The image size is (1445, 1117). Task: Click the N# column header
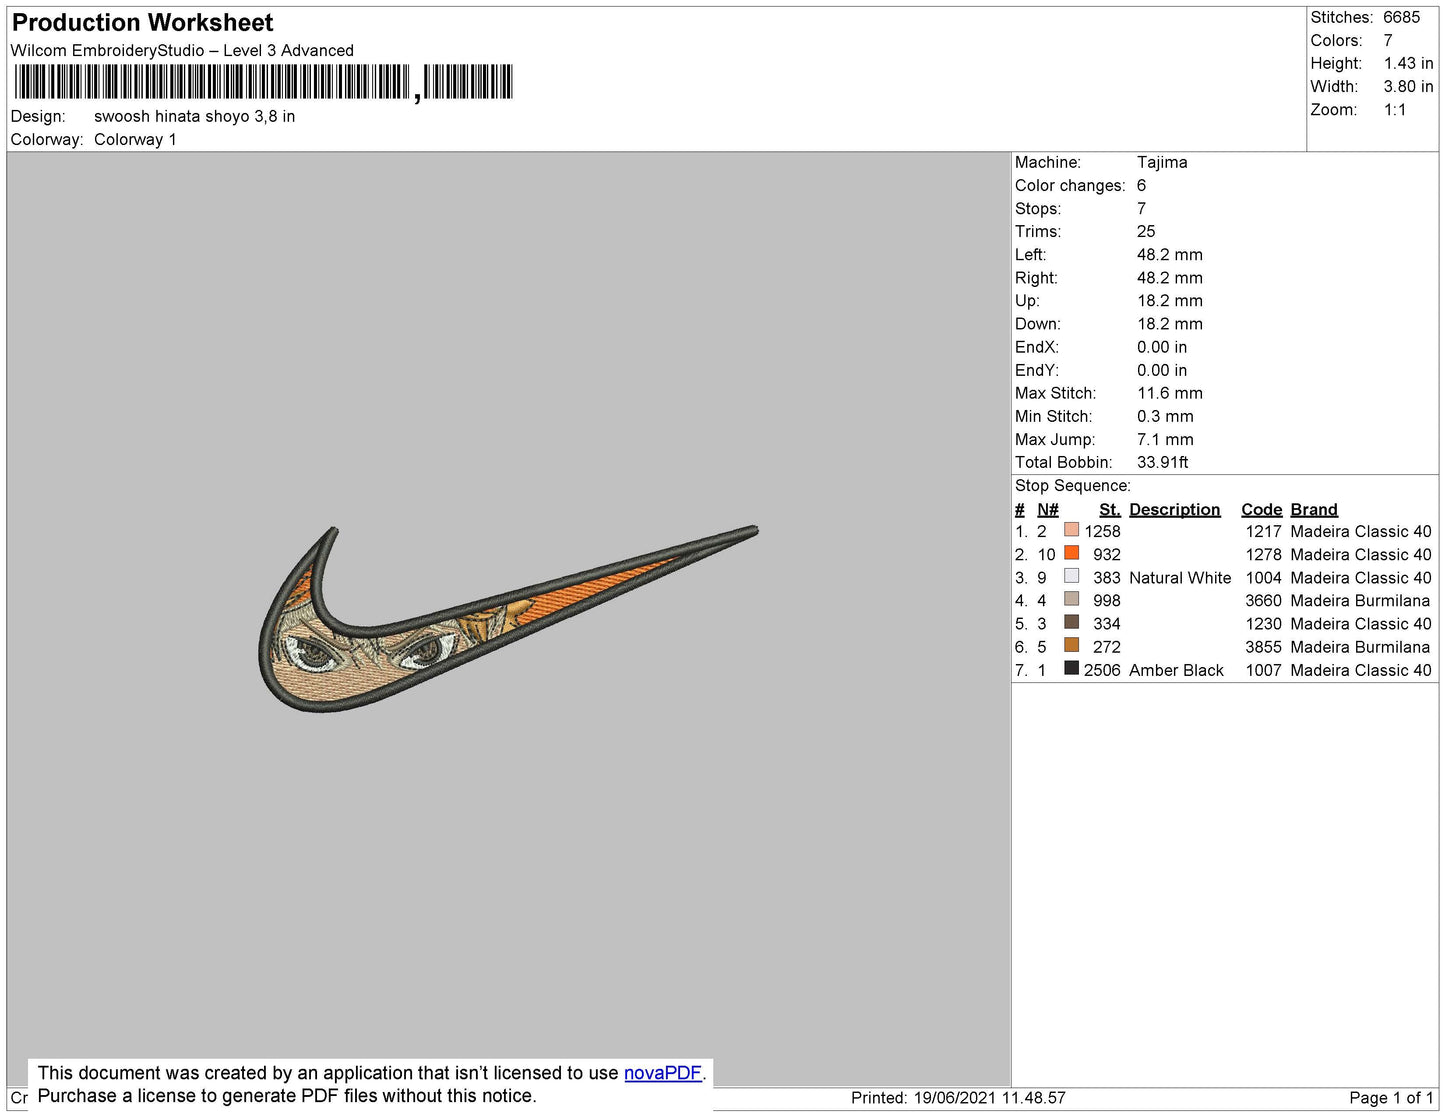[x=1047, y=509]
